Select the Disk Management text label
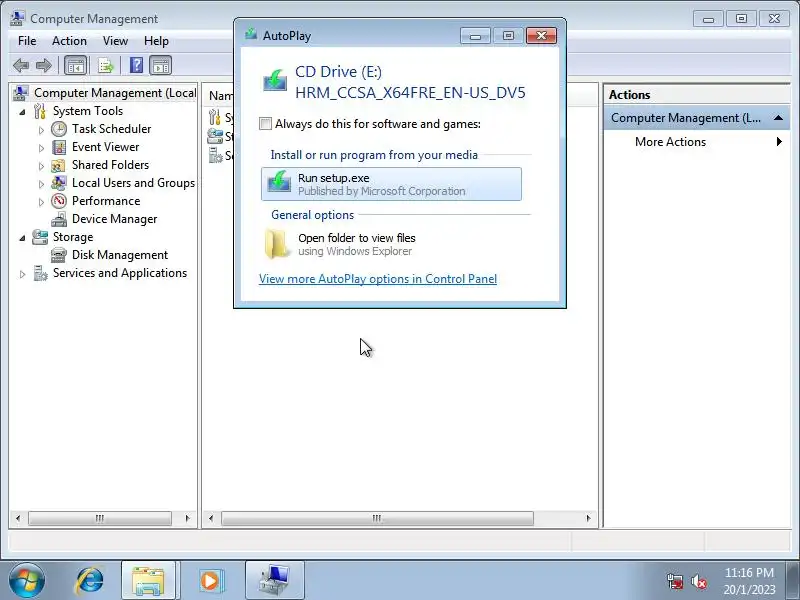 coord(120,255)
